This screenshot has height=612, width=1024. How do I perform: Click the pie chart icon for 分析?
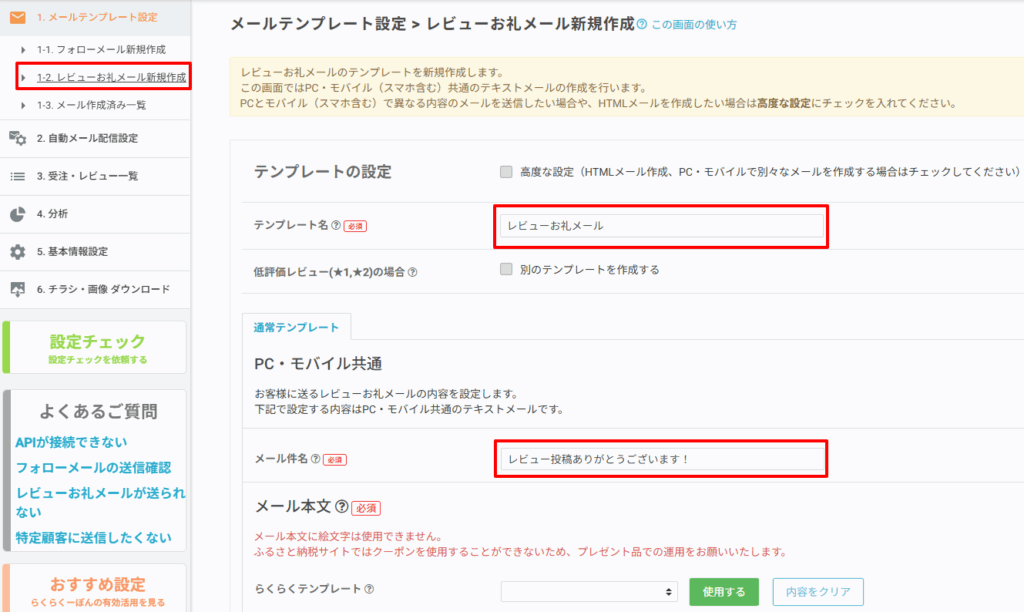[17, 214]
